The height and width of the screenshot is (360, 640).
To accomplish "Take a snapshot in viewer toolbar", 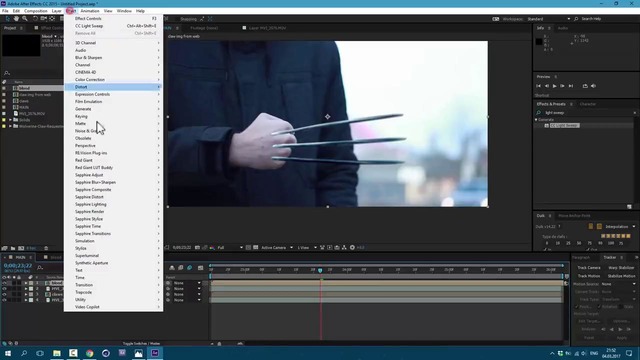I will (x=198, y=247).
